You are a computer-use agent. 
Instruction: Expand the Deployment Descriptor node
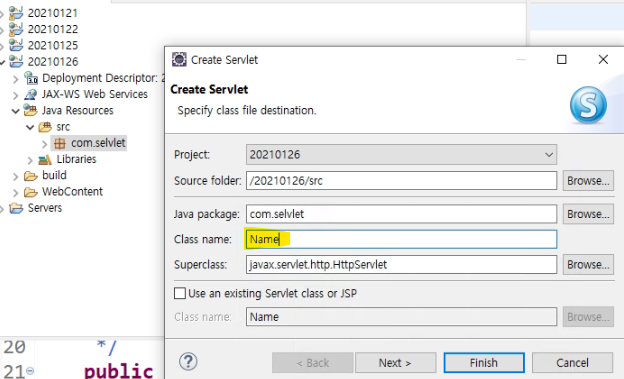16,79
